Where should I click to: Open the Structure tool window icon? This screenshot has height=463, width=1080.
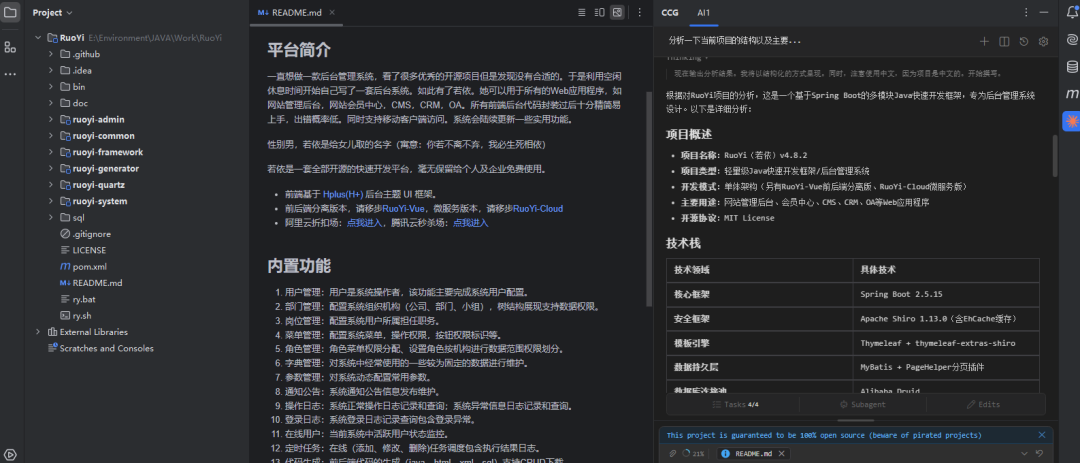coord(10,47)
